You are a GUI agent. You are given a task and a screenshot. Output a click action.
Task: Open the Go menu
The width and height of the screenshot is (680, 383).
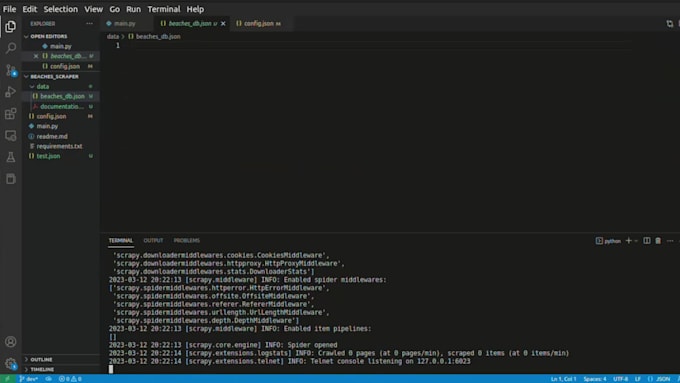(x=114, y=9)
